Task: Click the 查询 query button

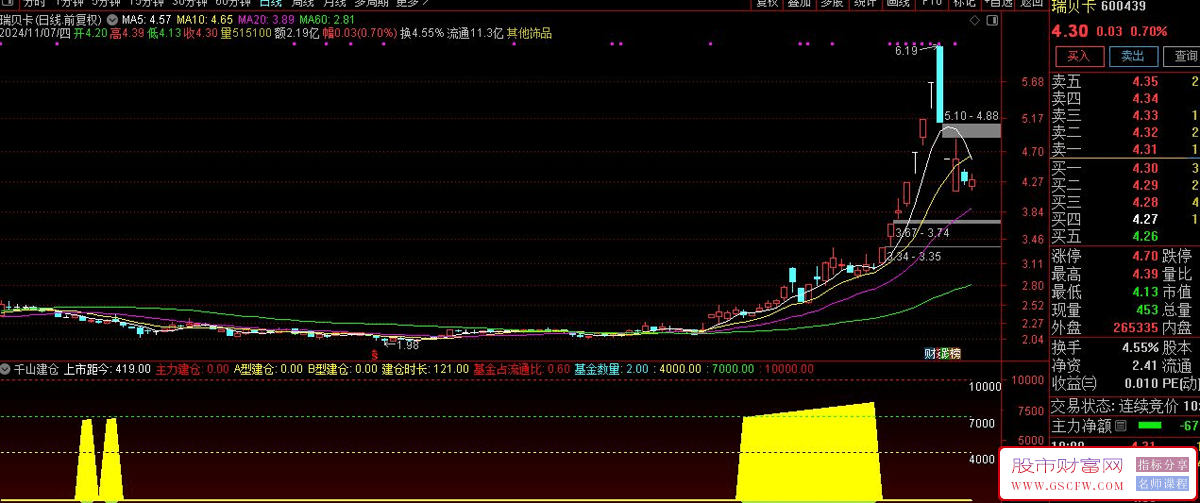Action: pyautogui.click(x=1184, y=56)
